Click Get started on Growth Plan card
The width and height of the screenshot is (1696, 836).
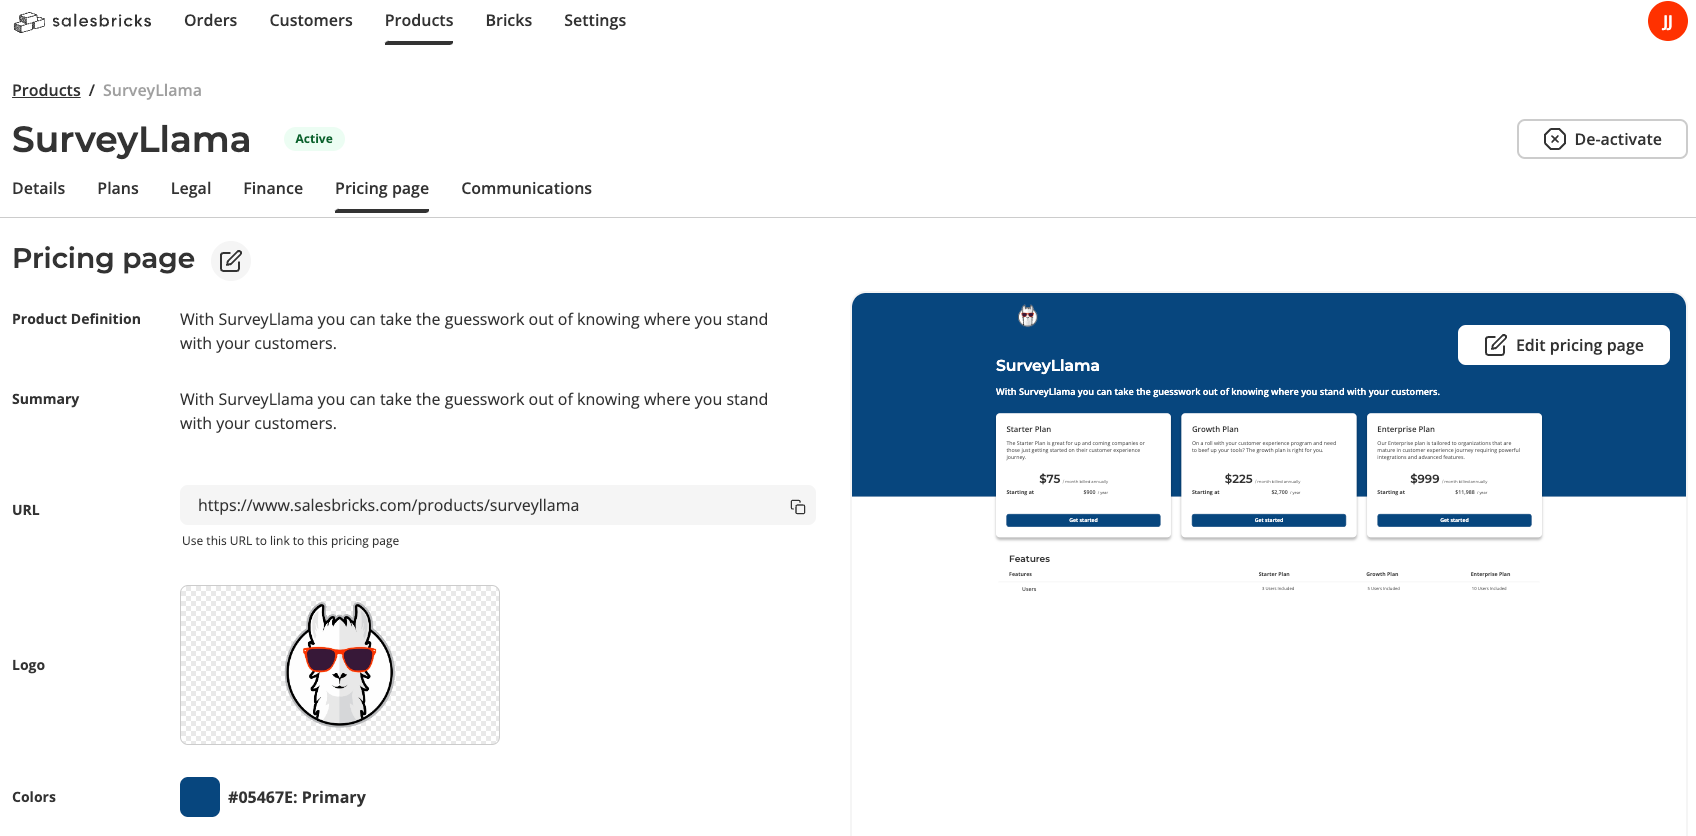(x=1269, y=520)
